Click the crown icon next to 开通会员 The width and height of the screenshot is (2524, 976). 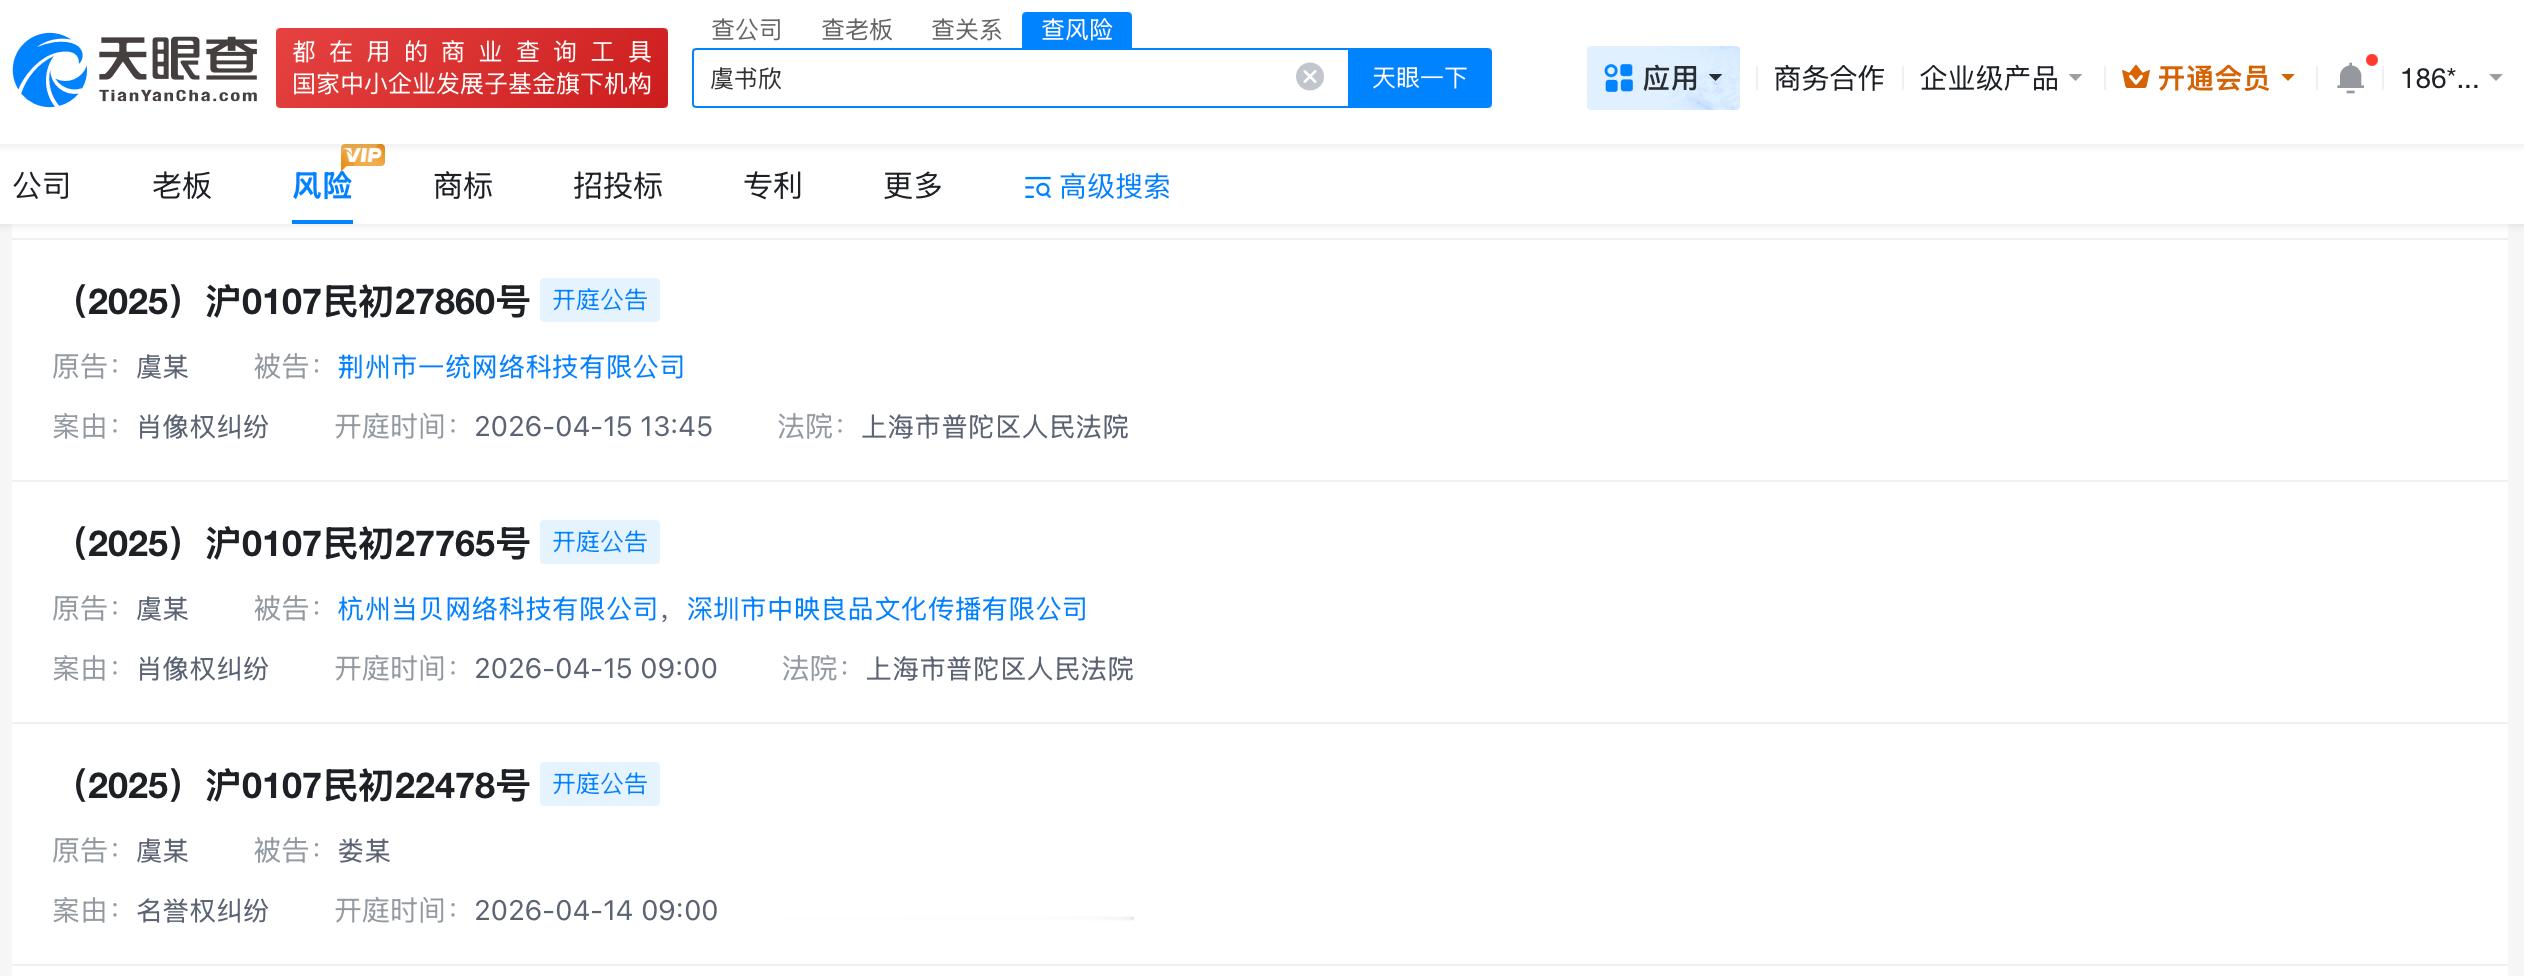(x=2135, y=78)
